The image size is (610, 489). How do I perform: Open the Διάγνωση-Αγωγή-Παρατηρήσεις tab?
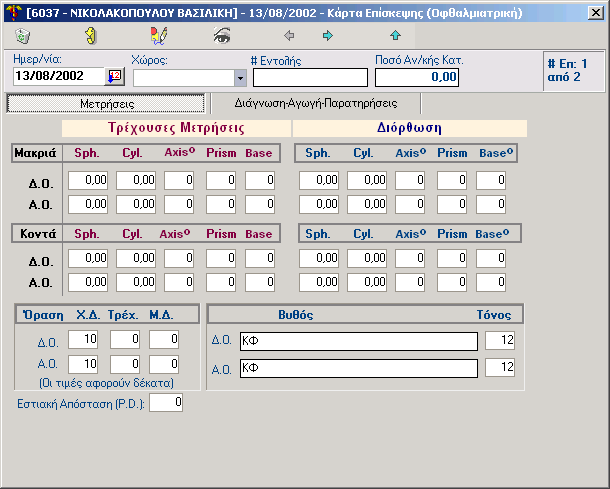coord(316,103)
